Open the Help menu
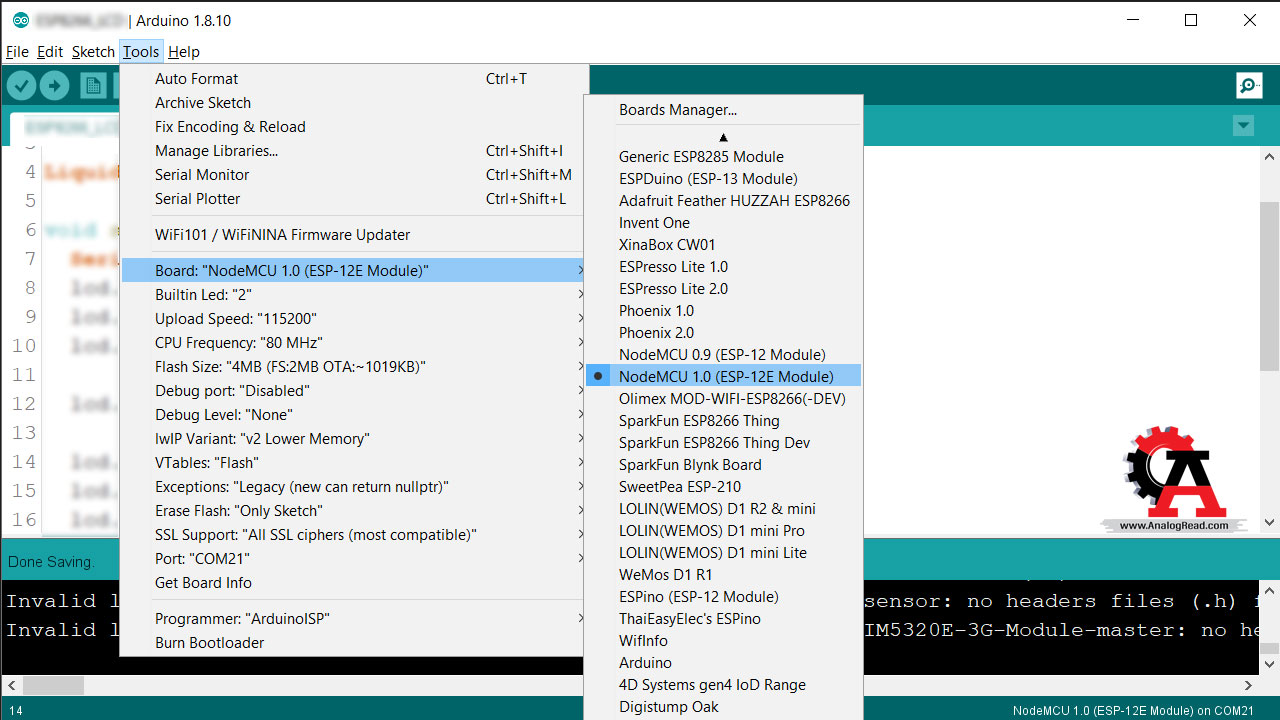 pos(184,52)
